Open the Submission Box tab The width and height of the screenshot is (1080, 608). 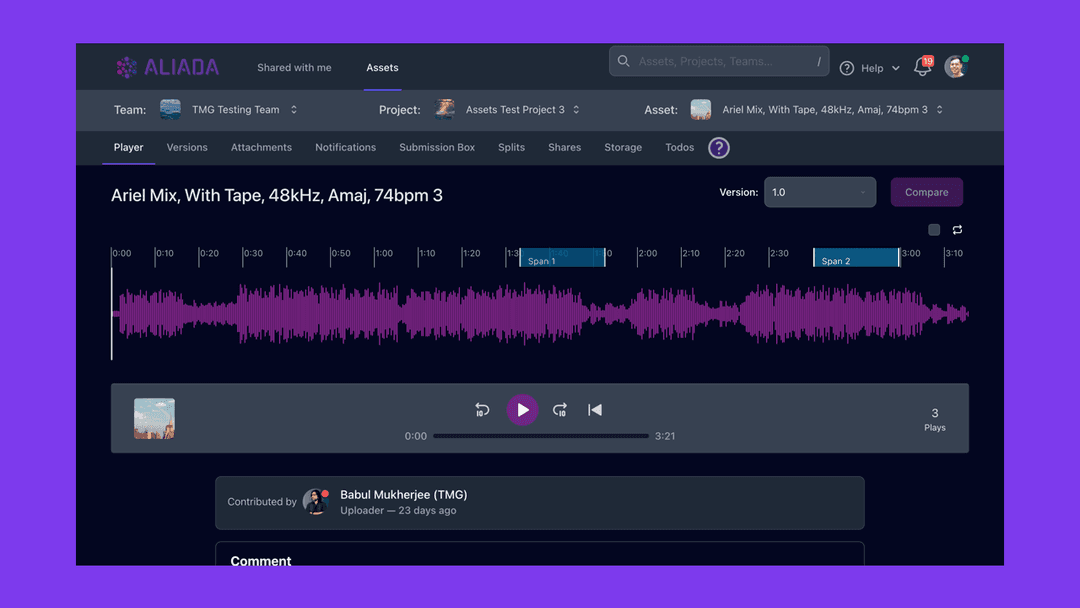coord(437,147)
